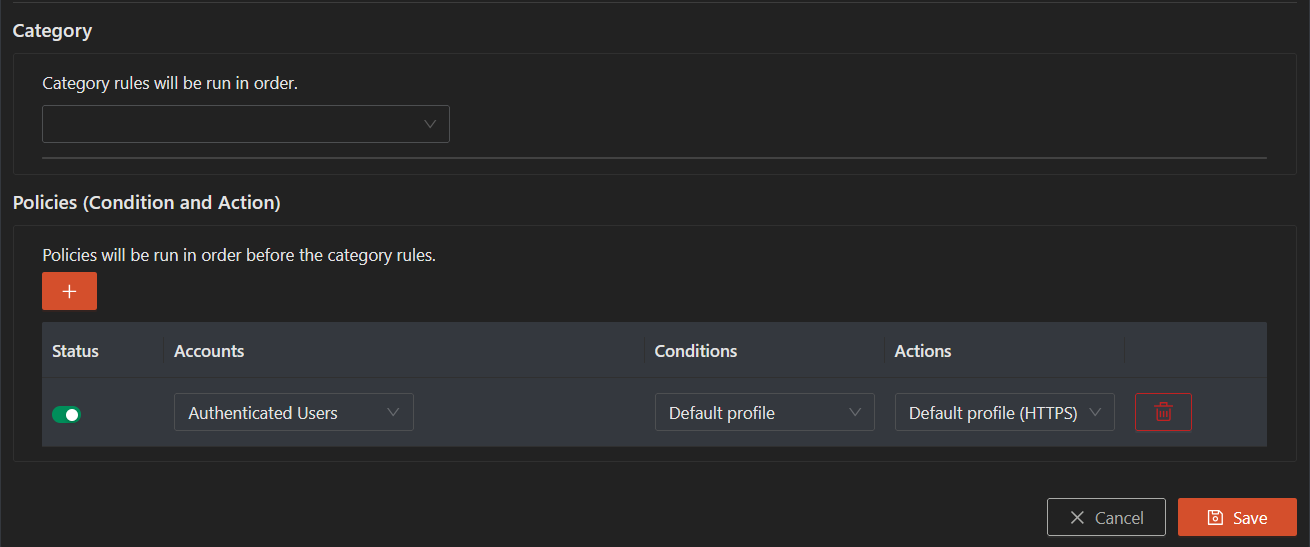The image size is (1310, 547).
Task: Expand the Default profile conditions dropdown
Action: [x=765, y=412]
